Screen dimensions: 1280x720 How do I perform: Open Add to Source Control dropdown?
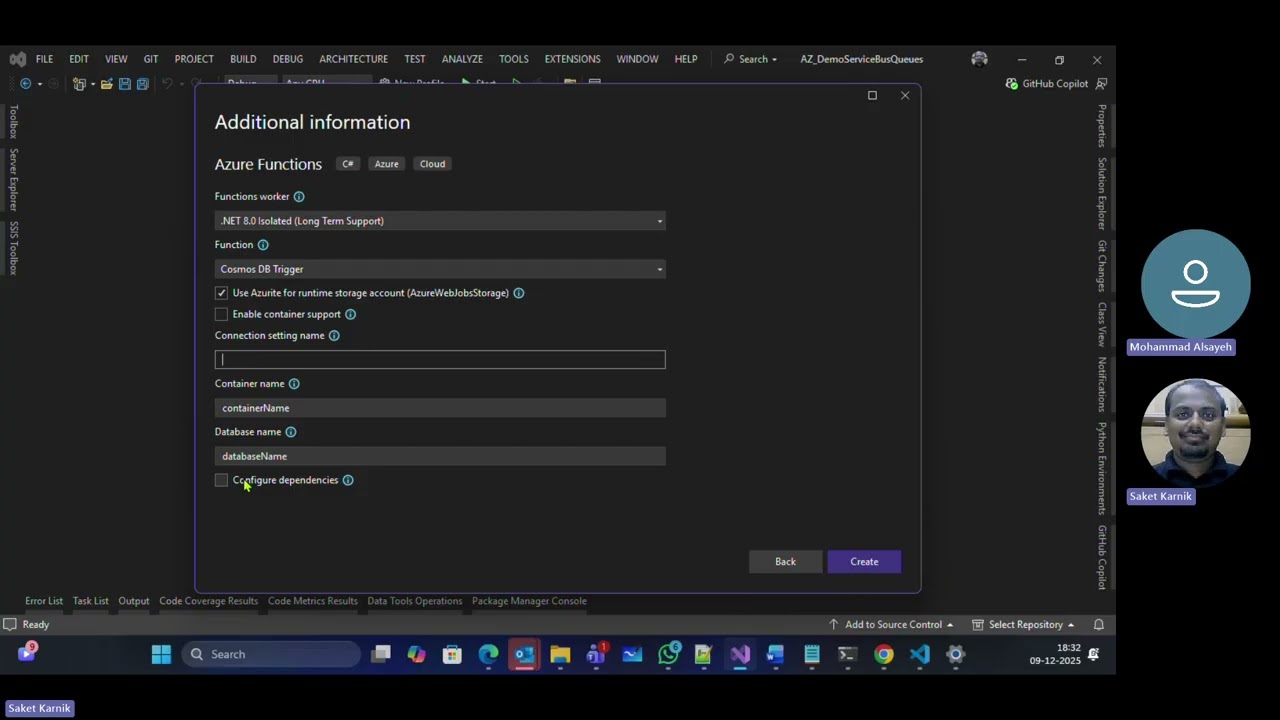tap(890, 625)
